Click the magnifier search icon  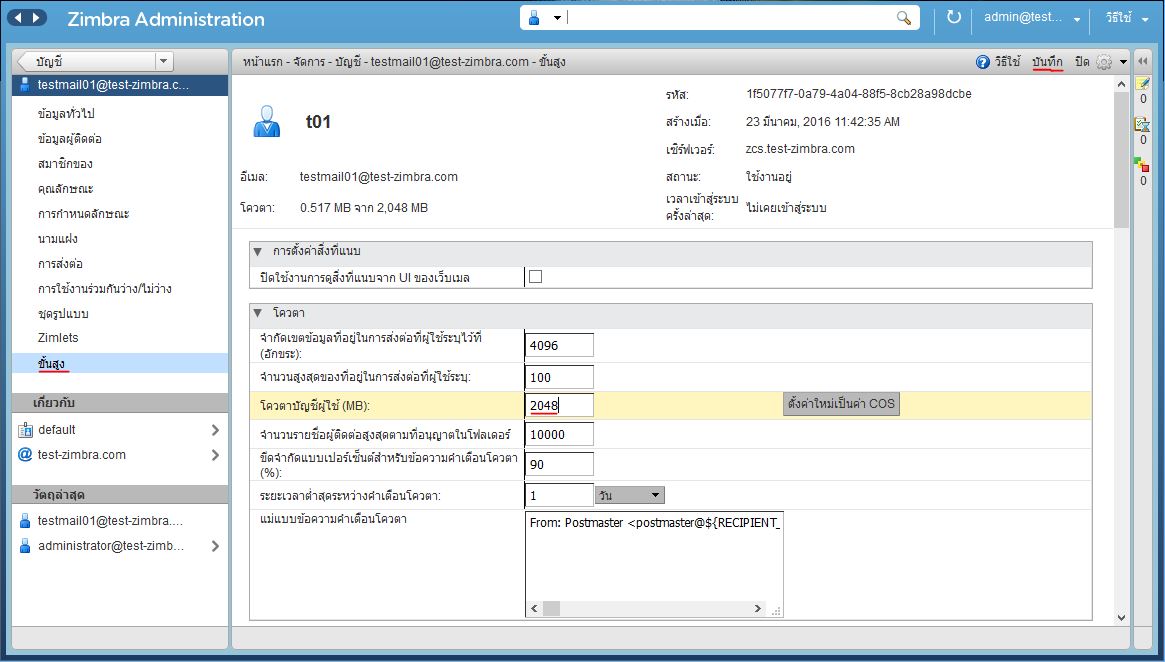coord(903,18)
